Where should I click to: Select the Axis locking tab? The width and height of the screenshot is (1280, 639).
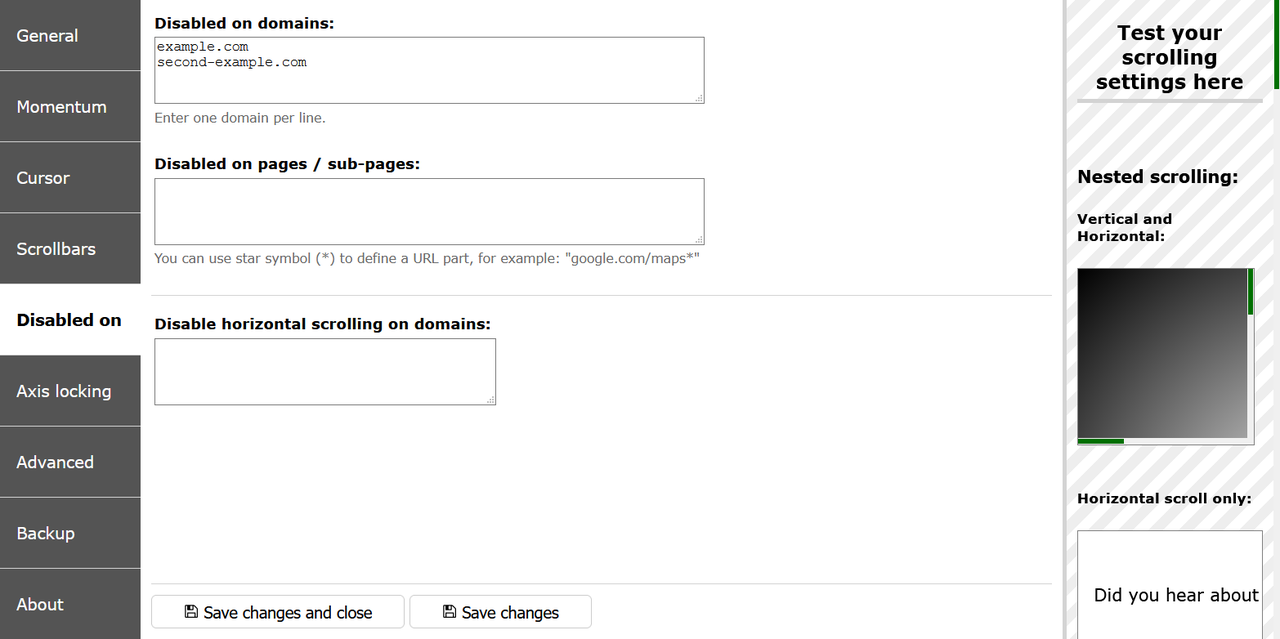(x=70, y=391)
